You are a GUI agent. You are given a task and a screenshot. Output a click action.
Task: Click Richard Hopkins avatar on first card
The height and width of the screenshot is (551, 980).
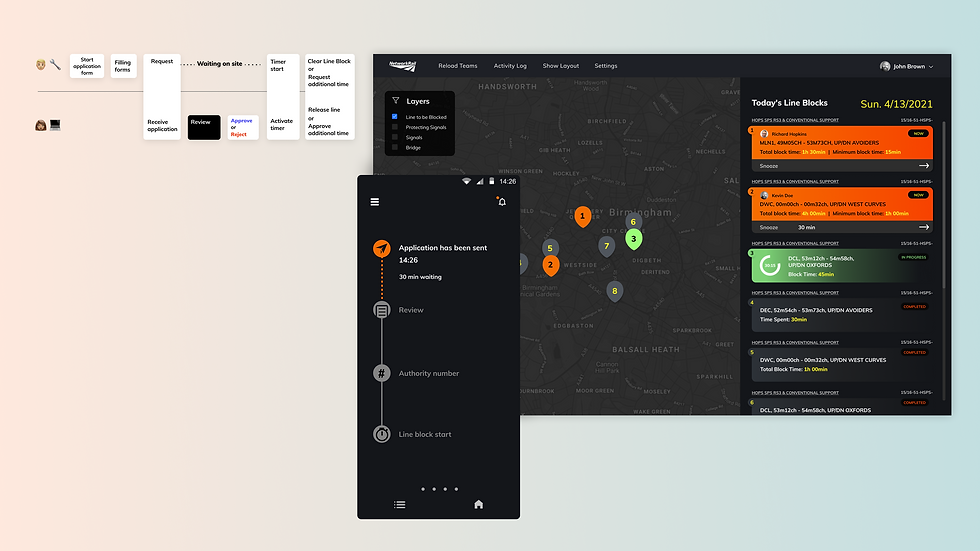764,134
